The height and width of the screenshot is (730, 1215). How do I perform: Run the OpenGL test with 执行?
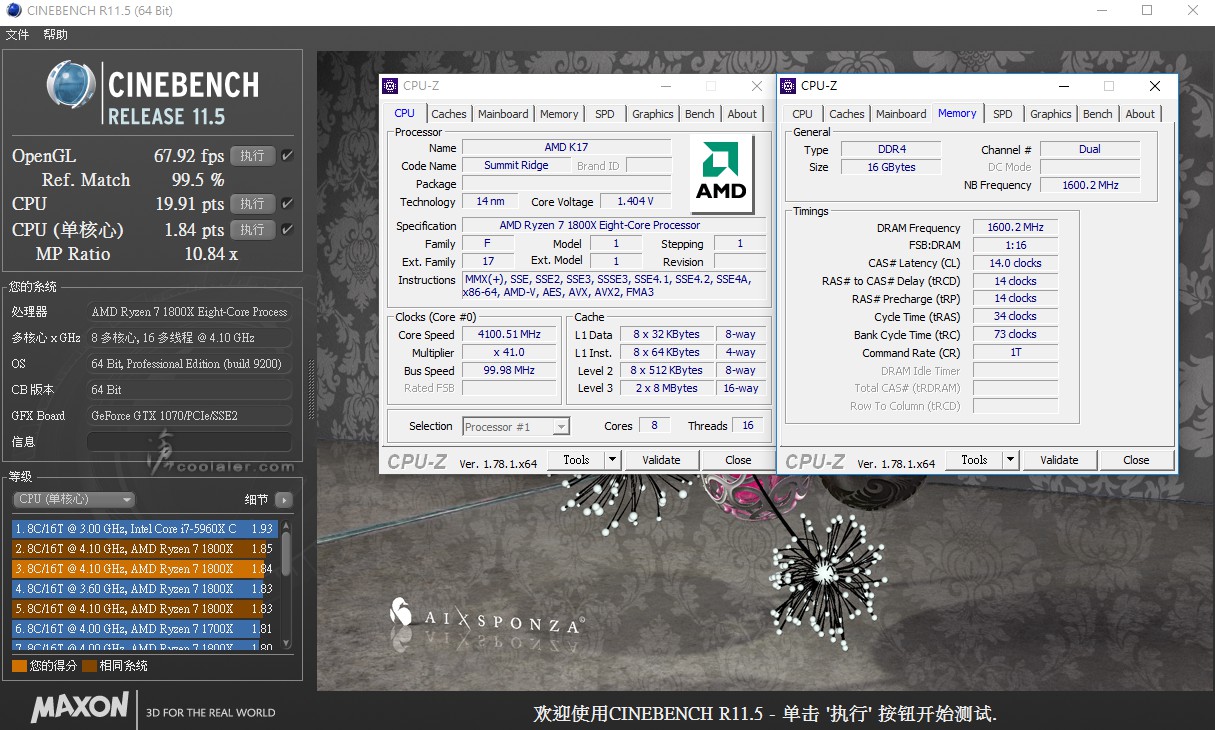click(x=253, y=155)
